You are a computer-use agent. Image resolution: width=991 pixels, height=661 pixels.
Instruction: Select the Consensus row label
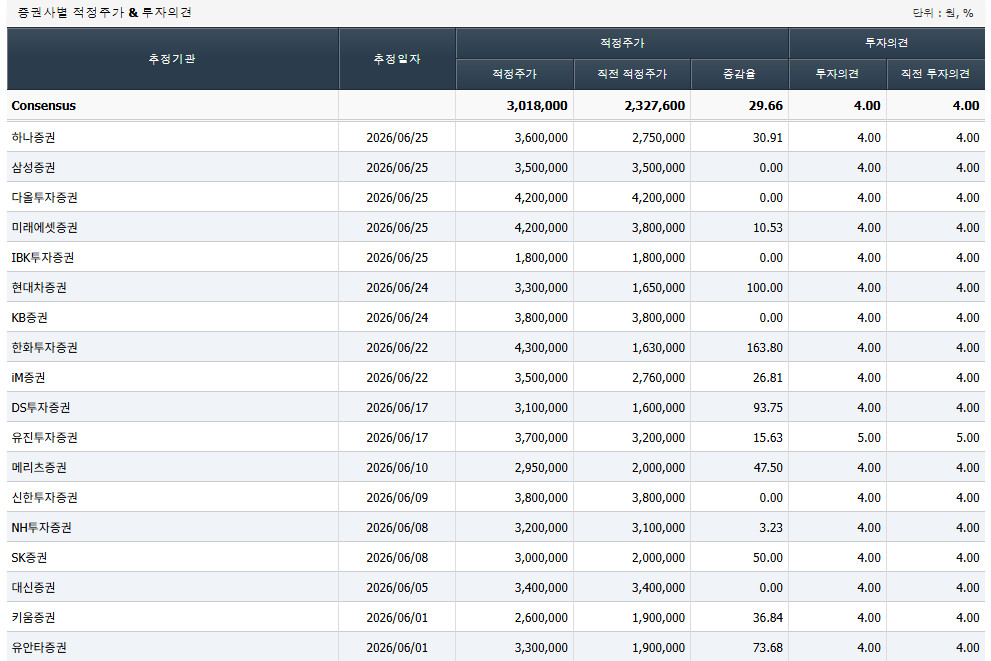coord(44,106)
